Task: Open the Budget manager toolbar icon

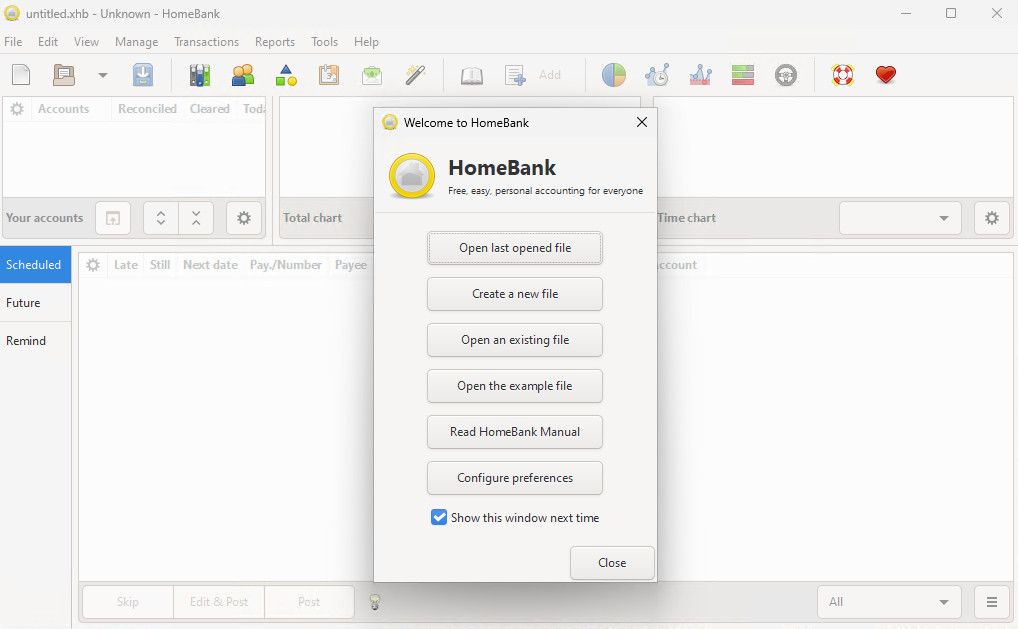Action: (x=372, y=75)
